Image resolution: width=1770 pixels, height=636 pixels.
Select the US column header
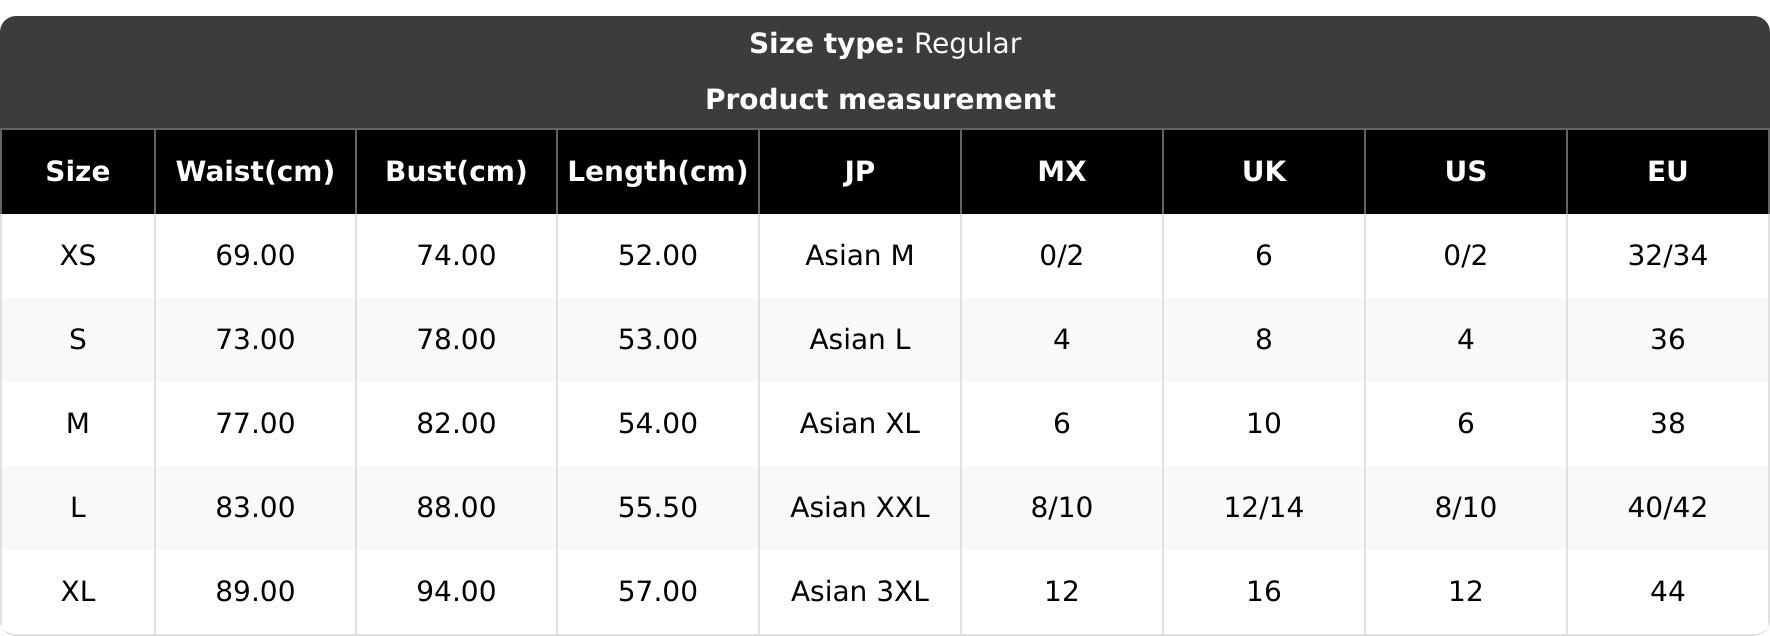pos(1466,172)
